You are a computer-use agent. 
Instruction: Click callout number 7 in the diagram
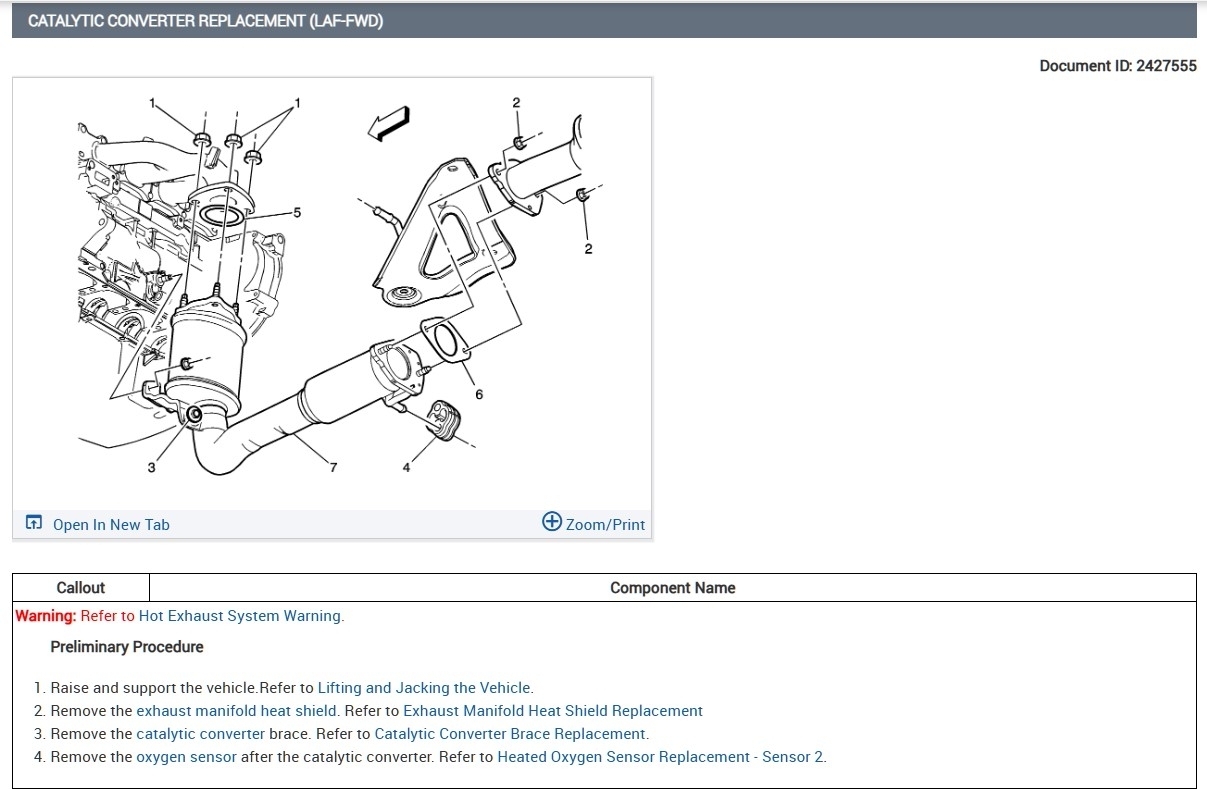pos(333,467)
